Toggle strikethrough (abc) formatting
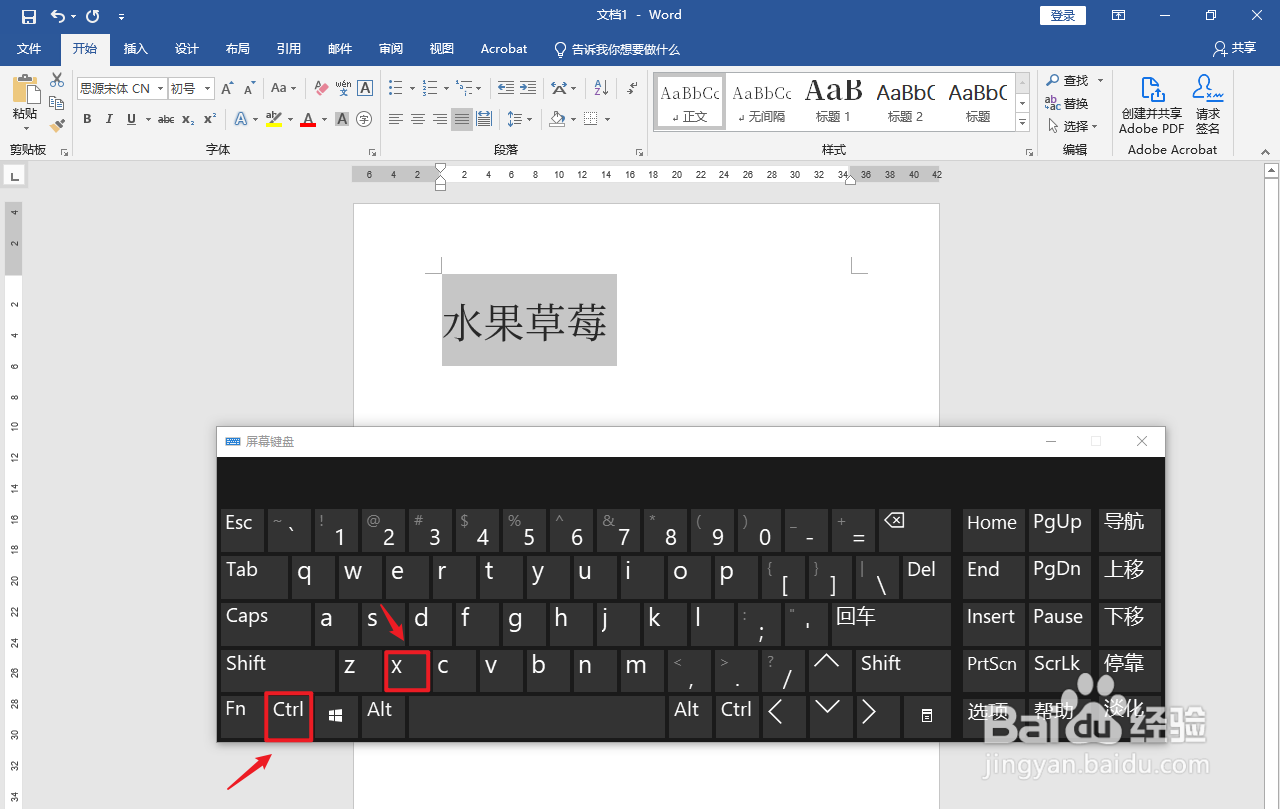This screenshot has width=1280, height=809. coord(166,119)
